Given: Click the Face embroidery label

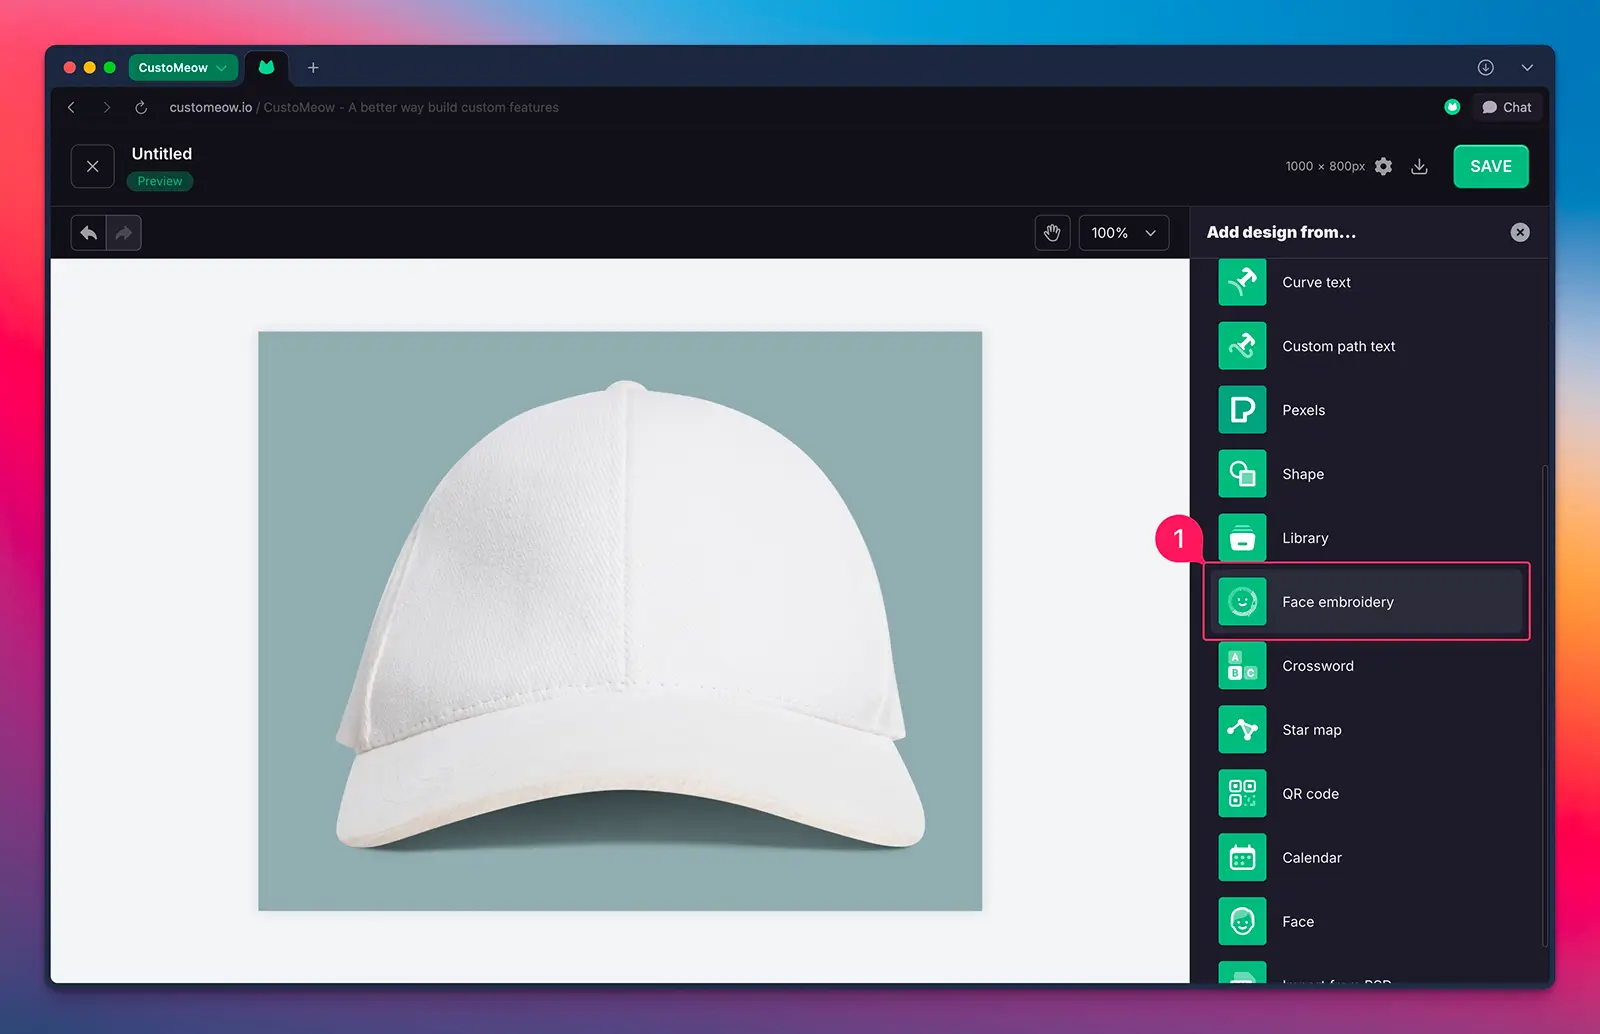Looking at the screenshot, I should 1338,602.
